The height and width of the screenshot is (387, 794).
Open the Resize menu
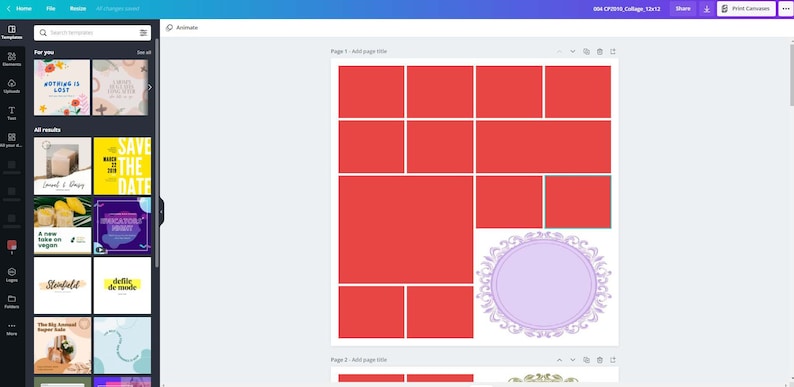(78, 9)
